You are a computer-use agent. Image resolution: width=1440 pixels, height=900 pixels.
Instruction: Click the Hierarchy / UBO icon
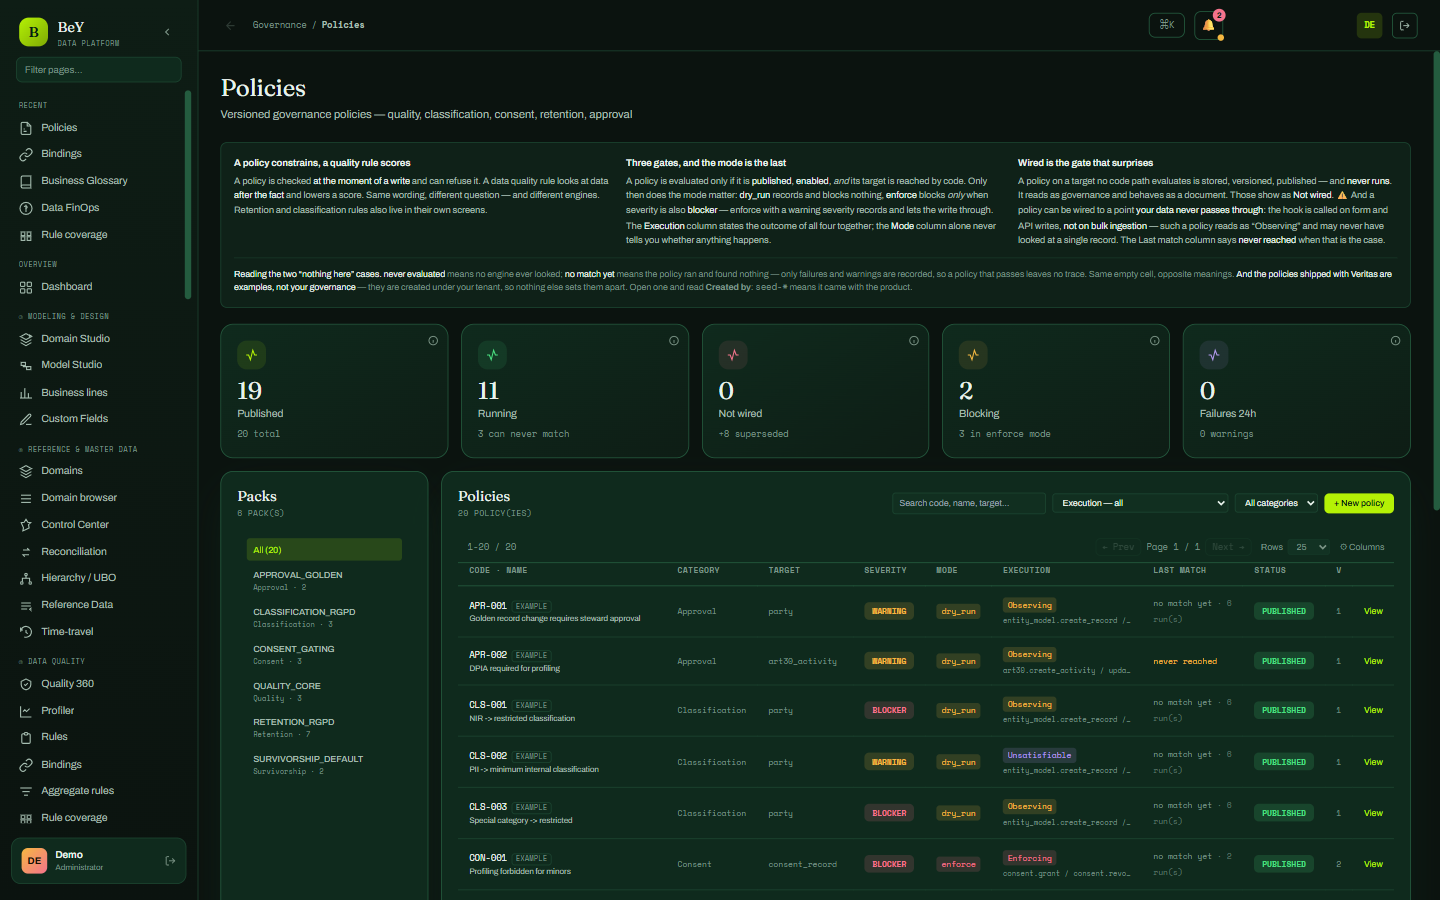[x=26, y=578]
